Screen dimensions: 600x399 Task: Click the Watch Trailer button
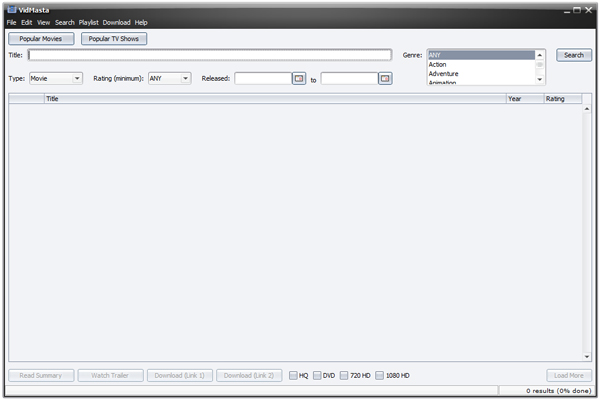click(110, 375)
